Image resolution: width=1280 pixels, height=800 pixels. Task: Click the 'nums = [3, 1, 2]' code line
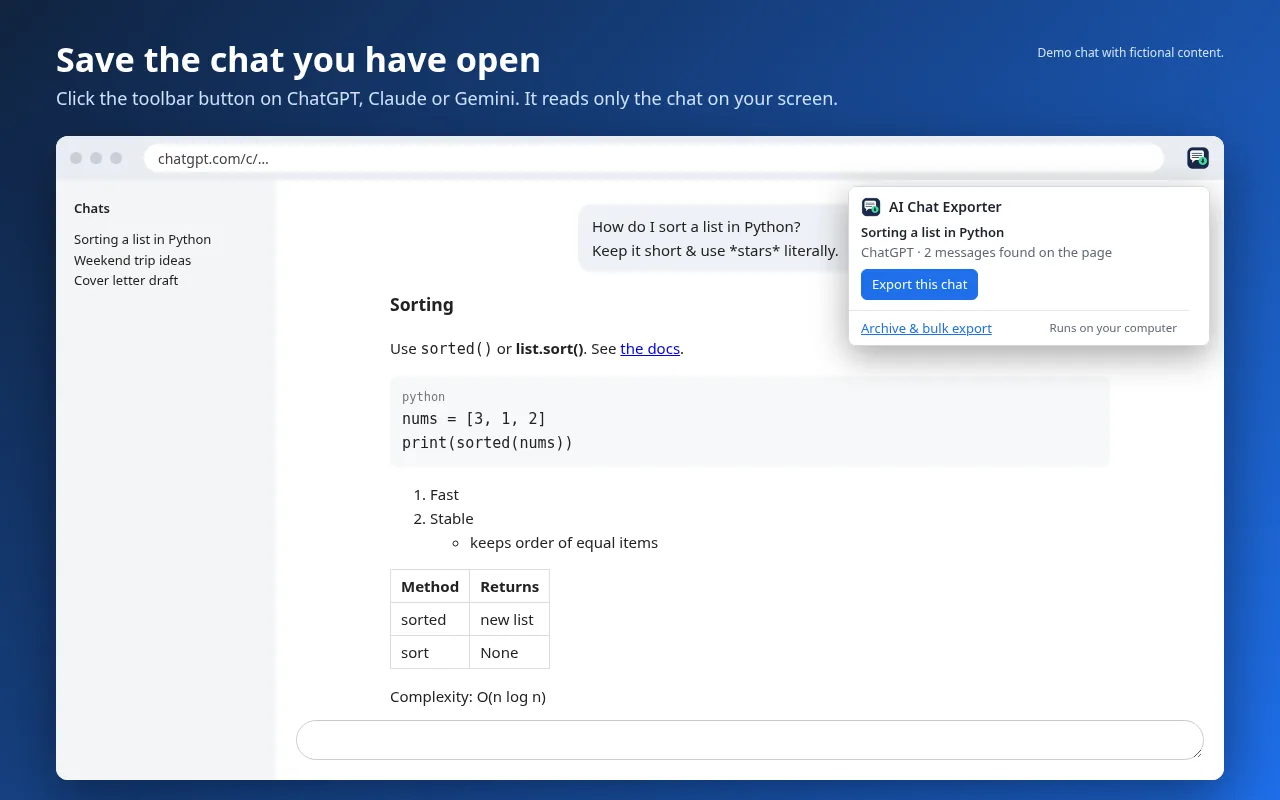474,419
